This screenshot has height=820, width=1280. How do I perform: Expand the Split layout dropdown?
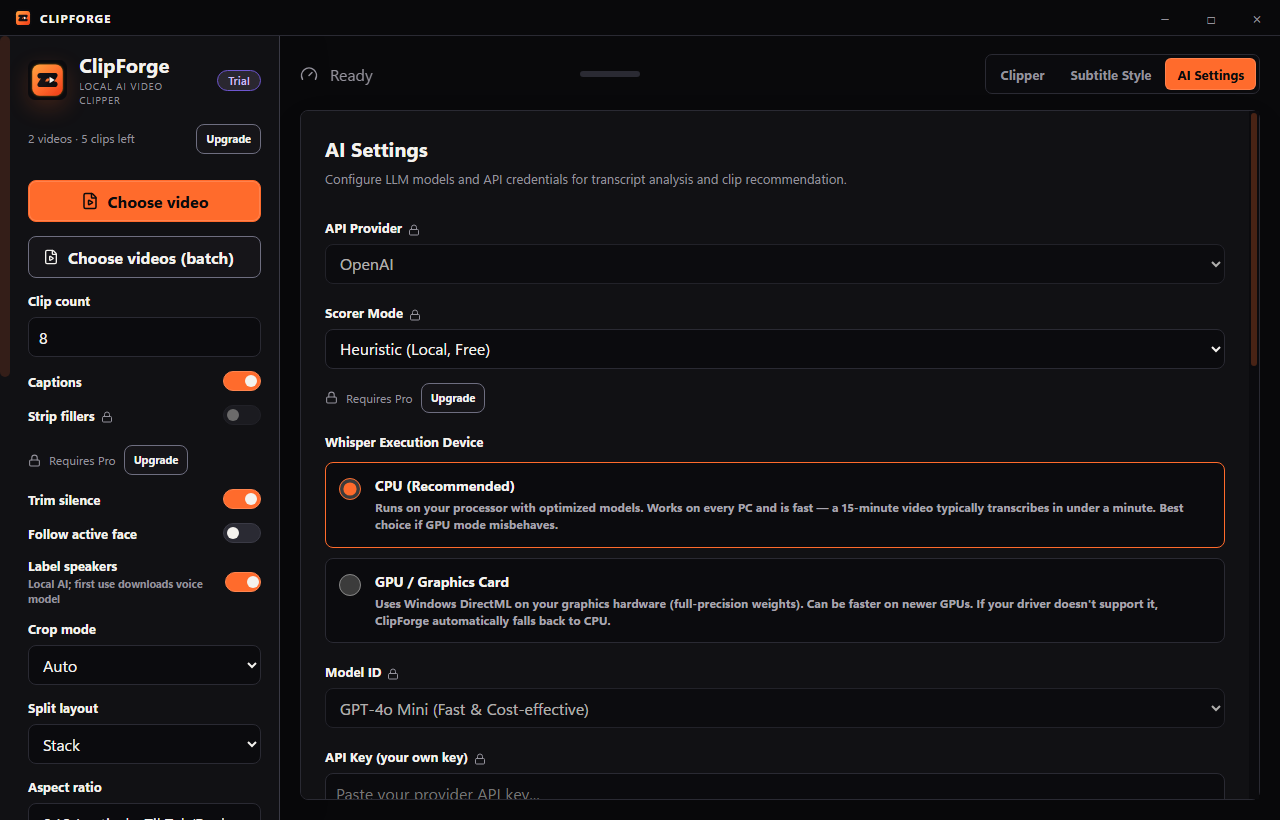(x=144, y=744)
